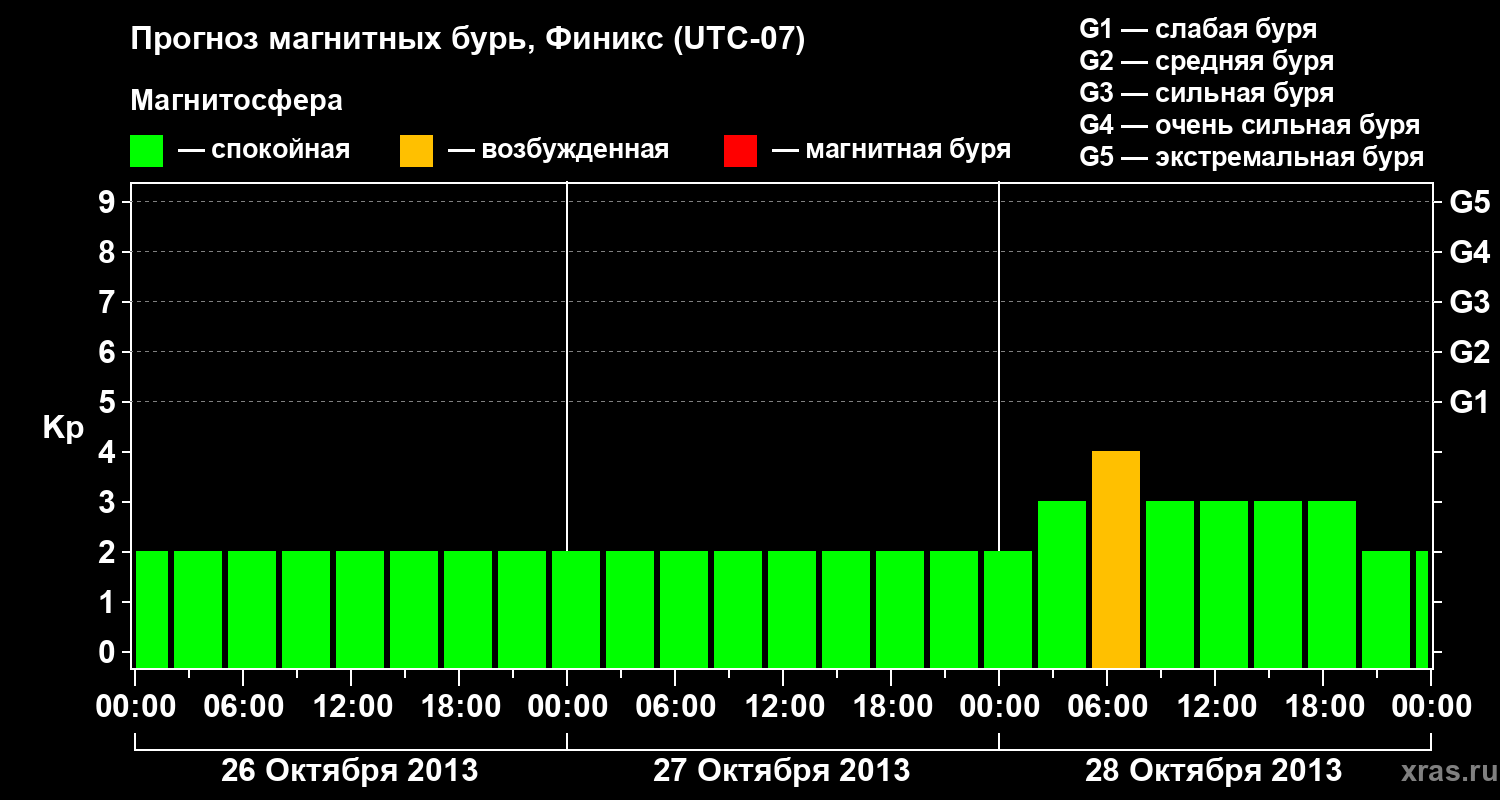Click the 'G2' label on the right axis
The width and height of the screenshot is (1500, 800).
pyautogui.click(x=1470, y=352)
